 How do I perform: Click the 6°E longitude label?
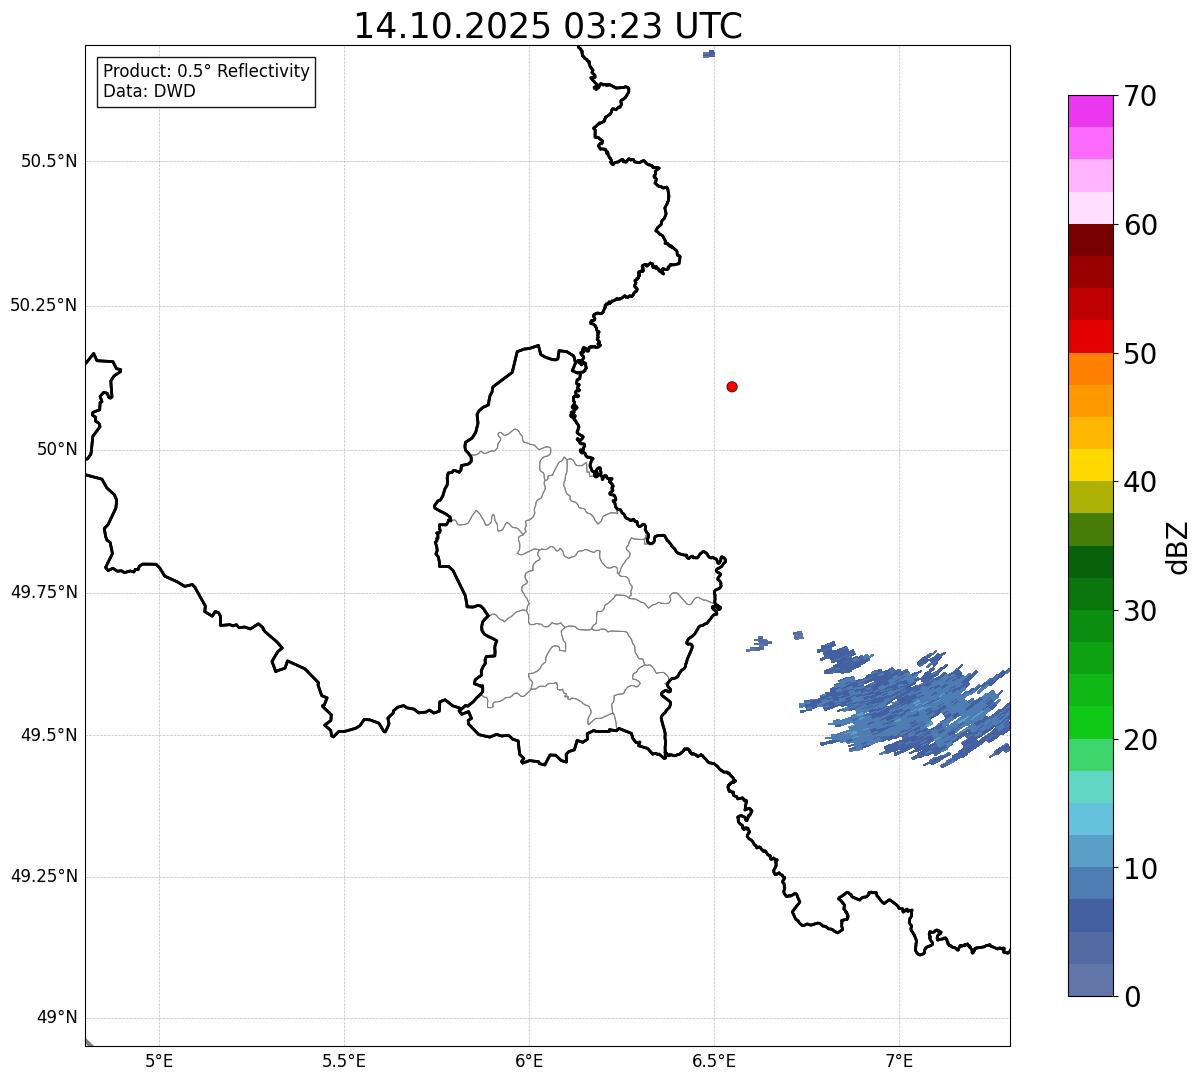[529, 1061]
